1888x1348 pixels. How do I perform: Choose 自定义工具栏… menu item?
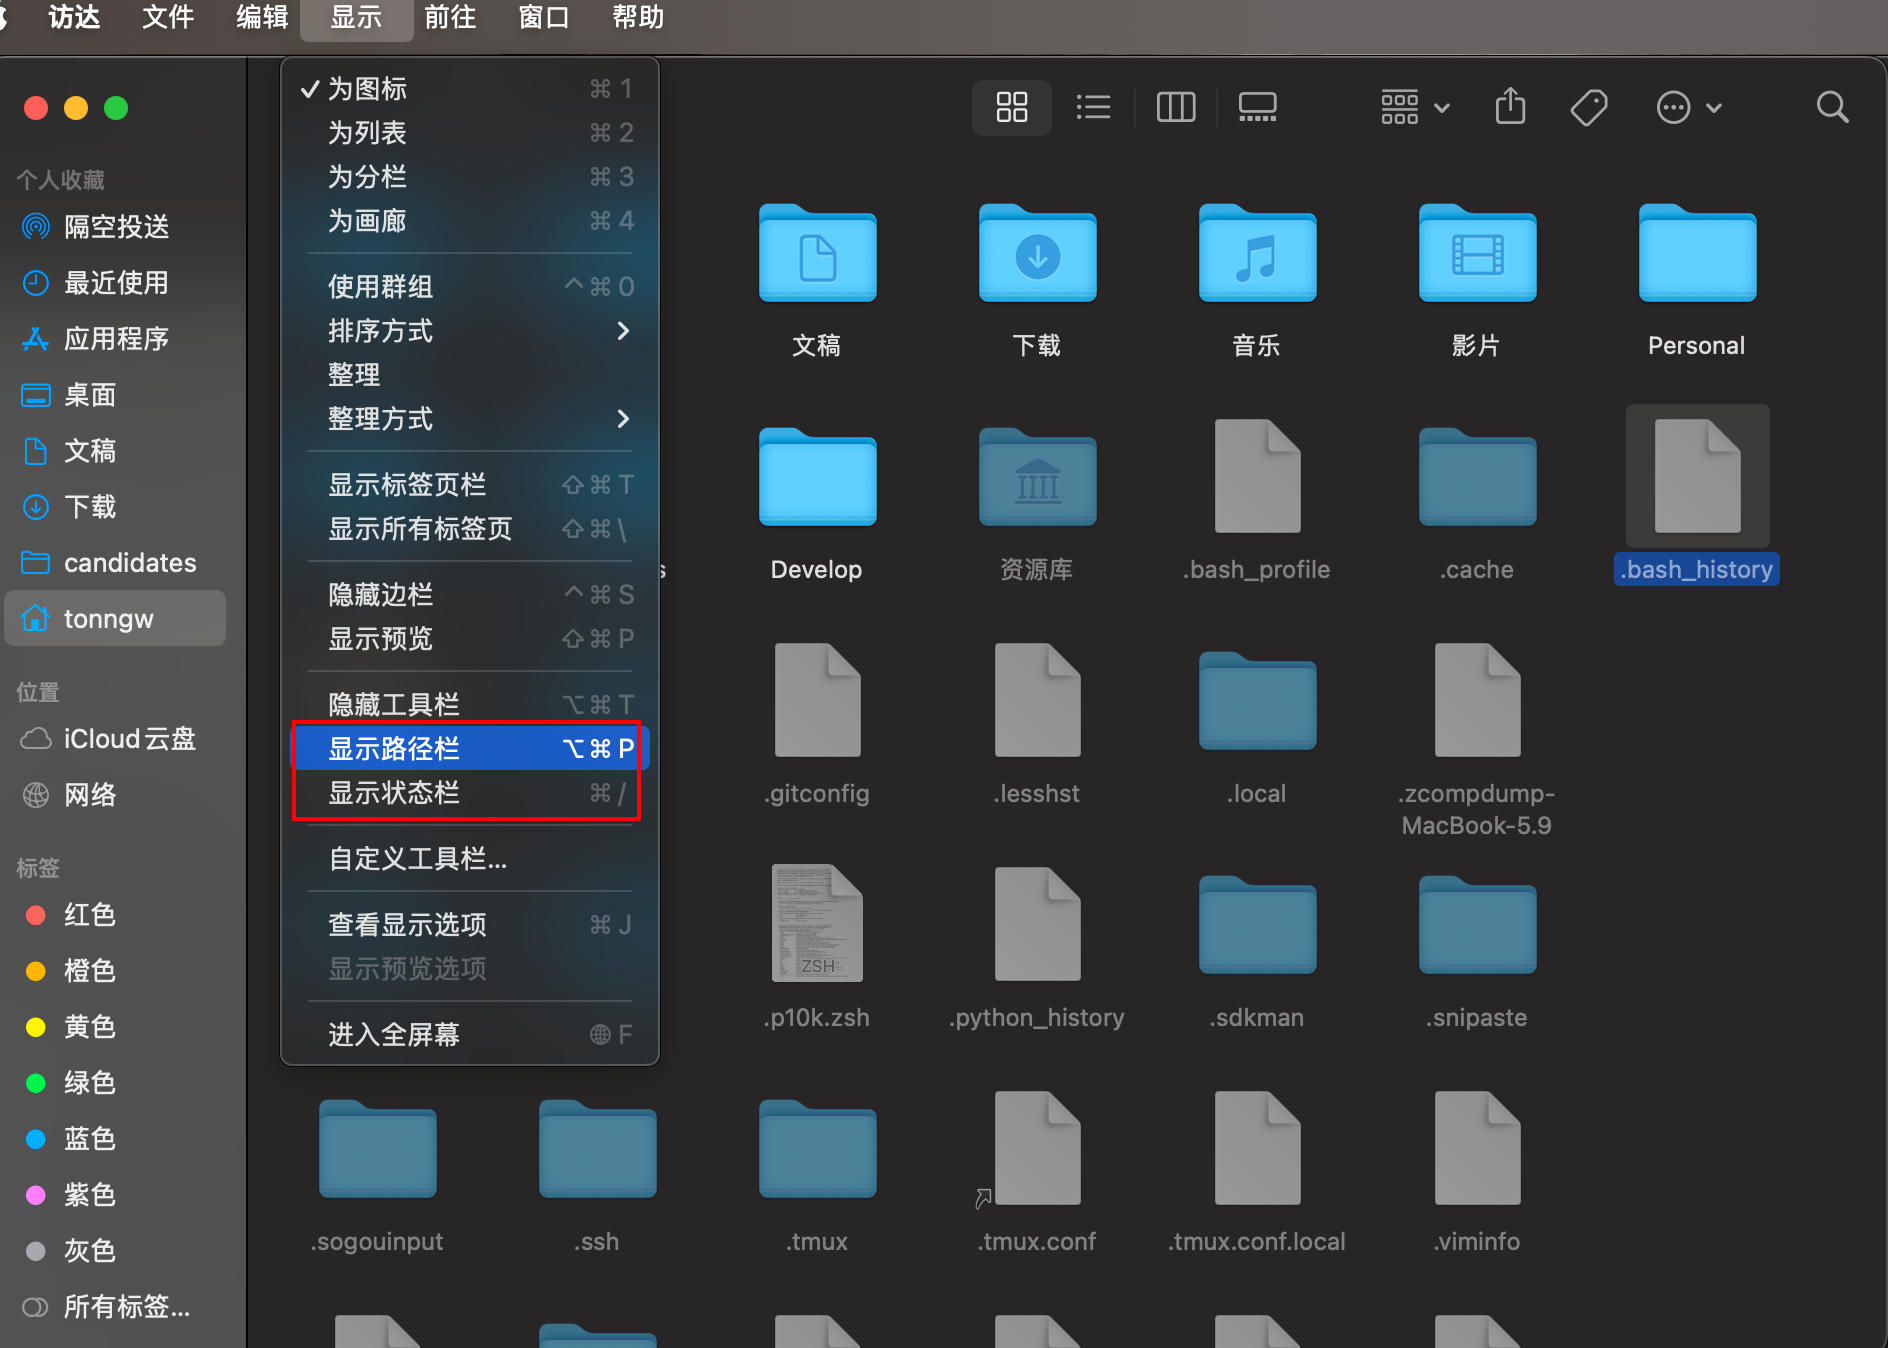coord(470,859)
